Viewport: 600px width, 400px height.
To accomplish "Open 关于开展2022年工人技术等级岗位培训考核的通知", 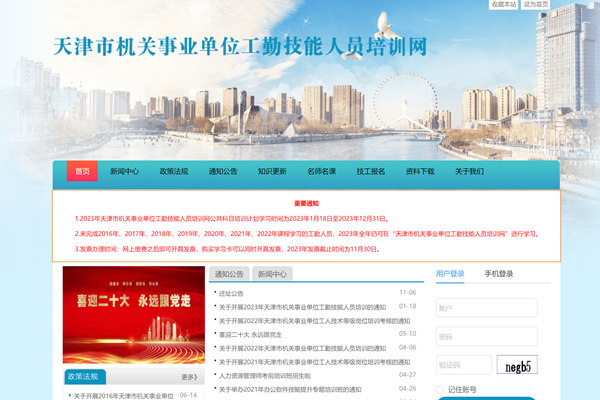I will point(315,321).
